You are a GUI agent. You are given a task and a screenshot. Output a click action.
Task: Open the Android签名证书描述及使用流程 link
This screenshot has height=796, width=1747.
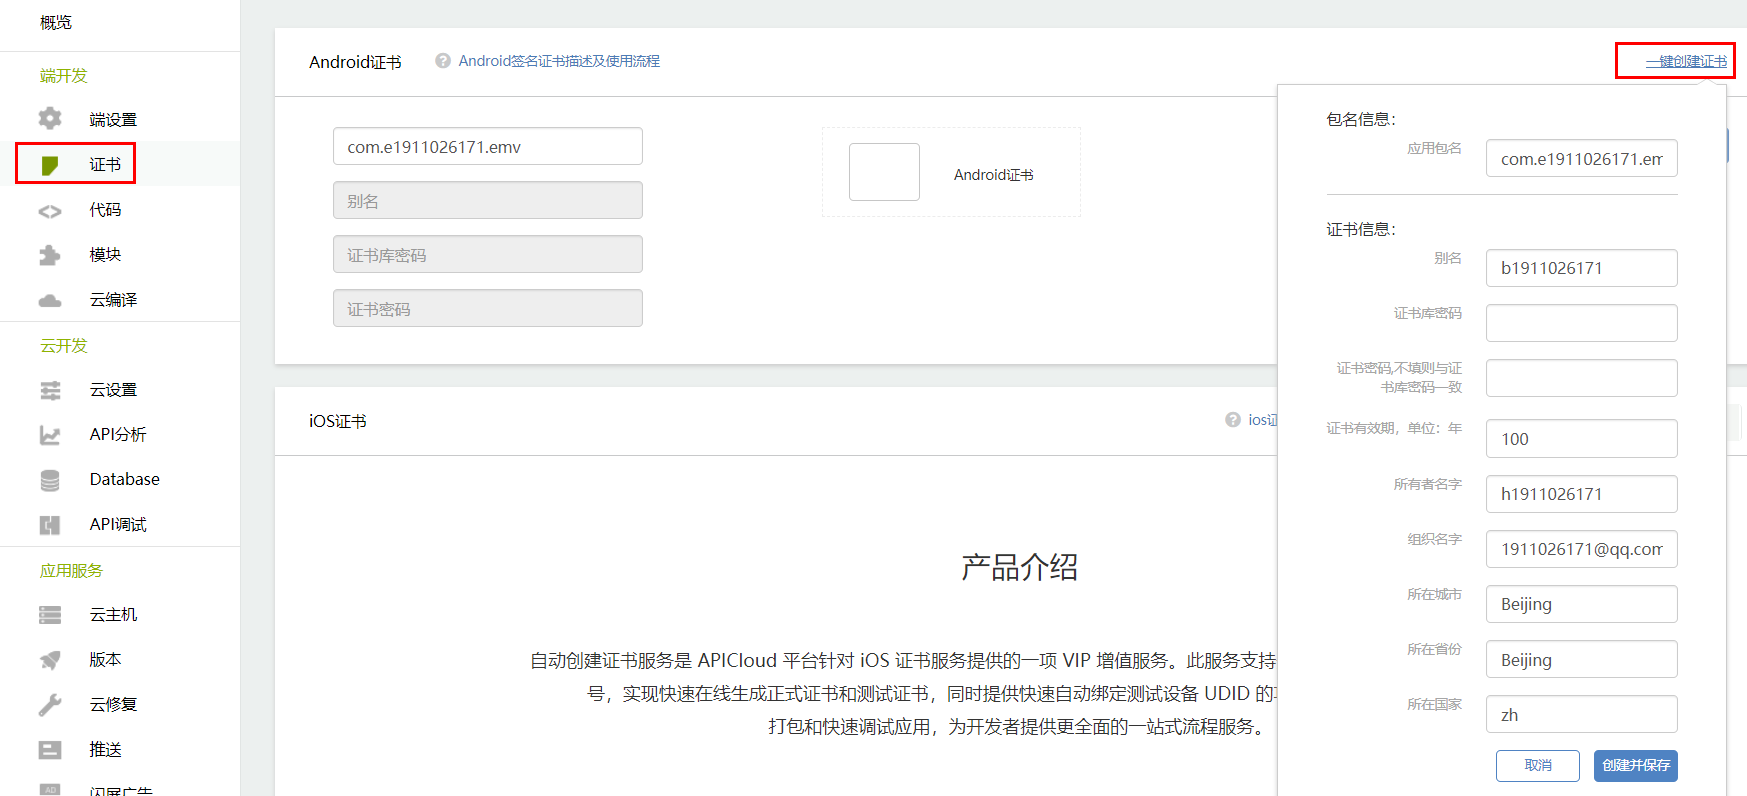tap(559, 61)
